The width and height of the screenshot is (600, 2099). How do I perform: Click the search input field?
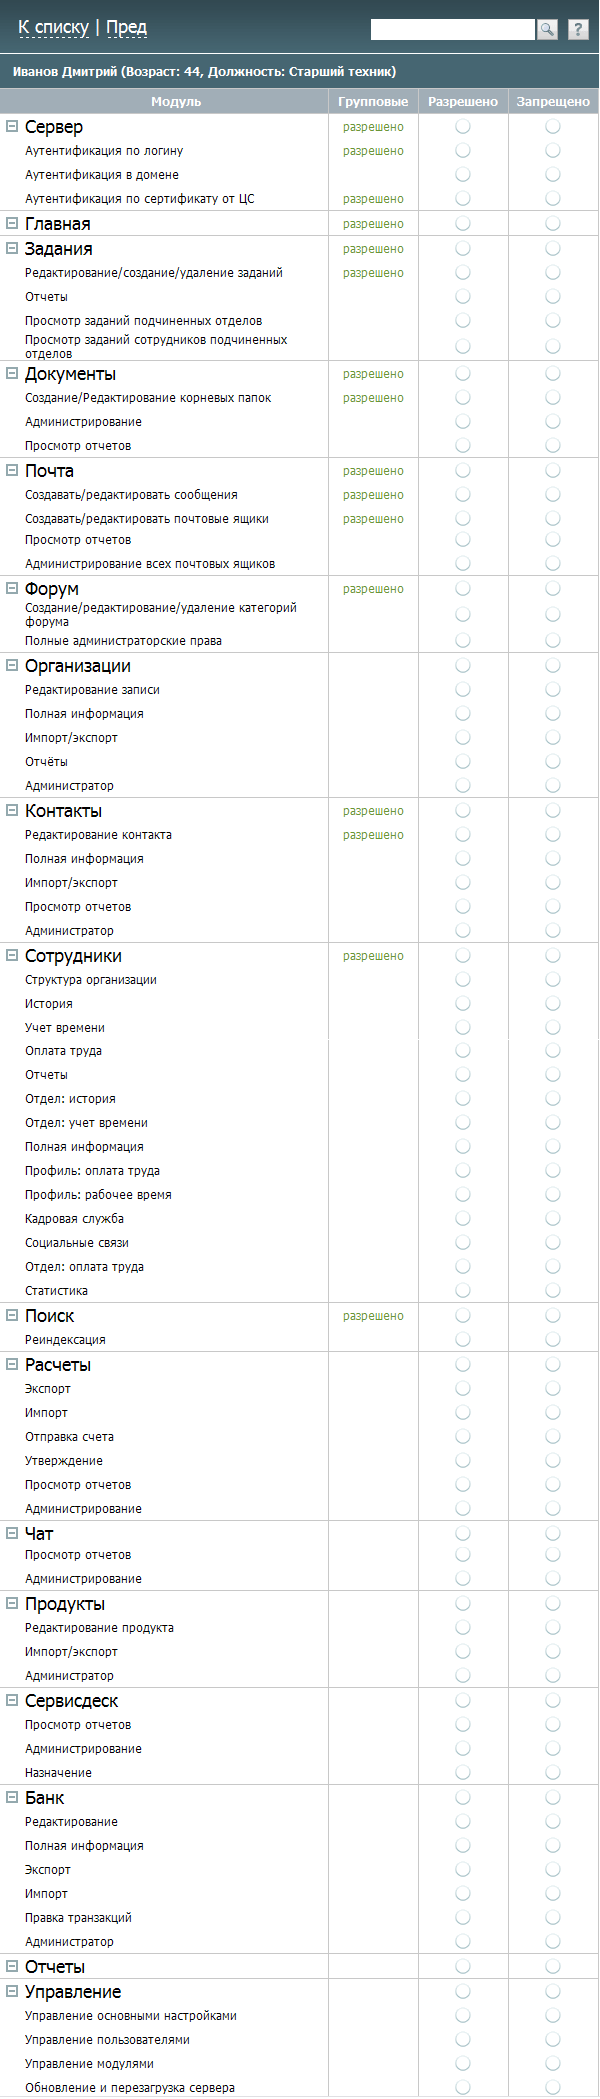(452, 30)
